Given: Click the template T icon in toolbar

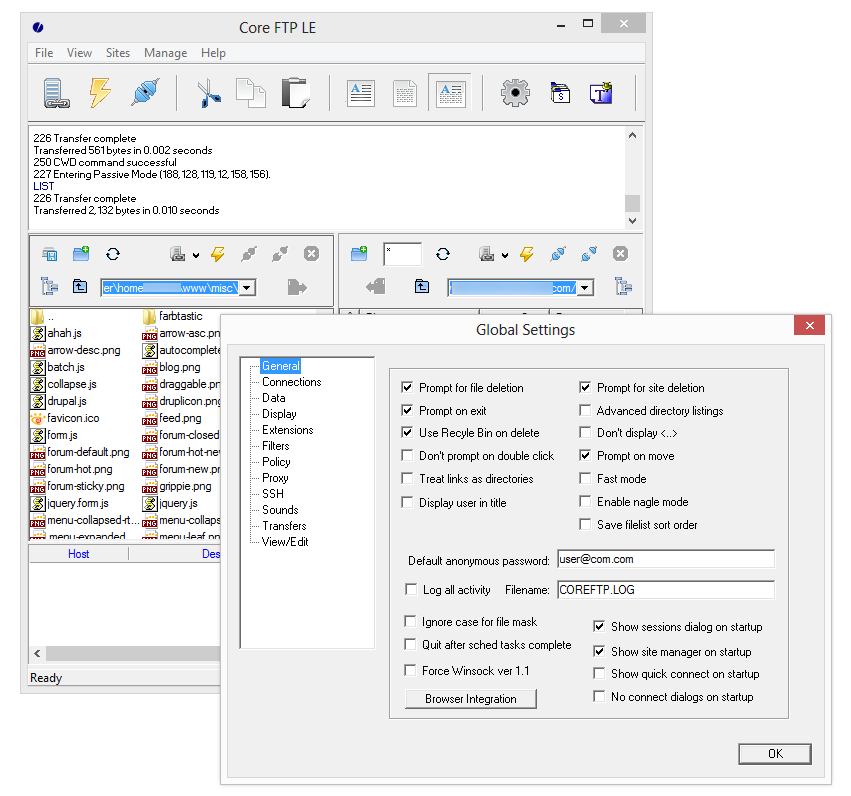Looking at the screenshot, I should point(601,93).
